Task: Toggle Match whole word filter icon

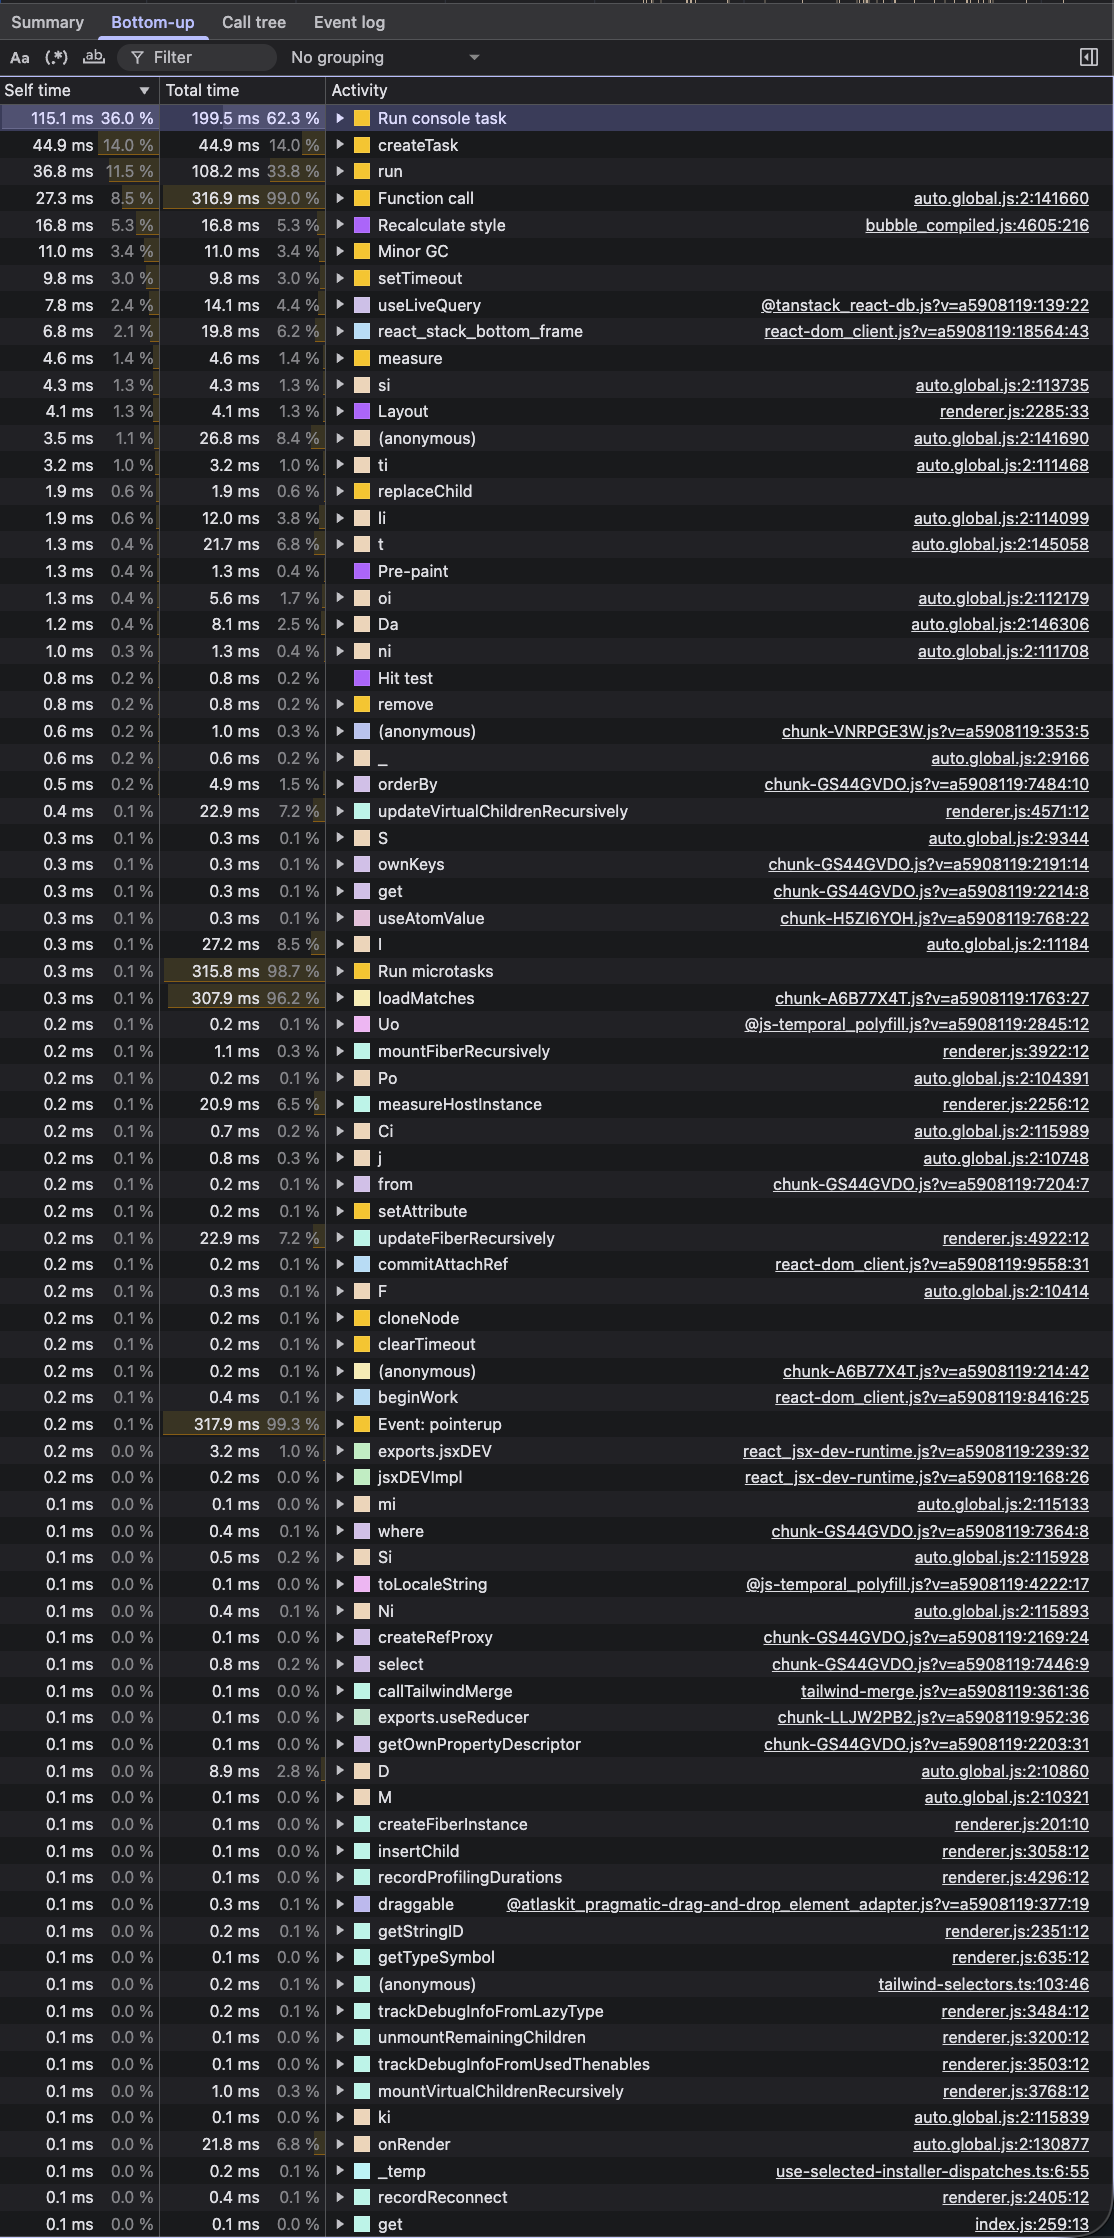Action: (94, 58)
